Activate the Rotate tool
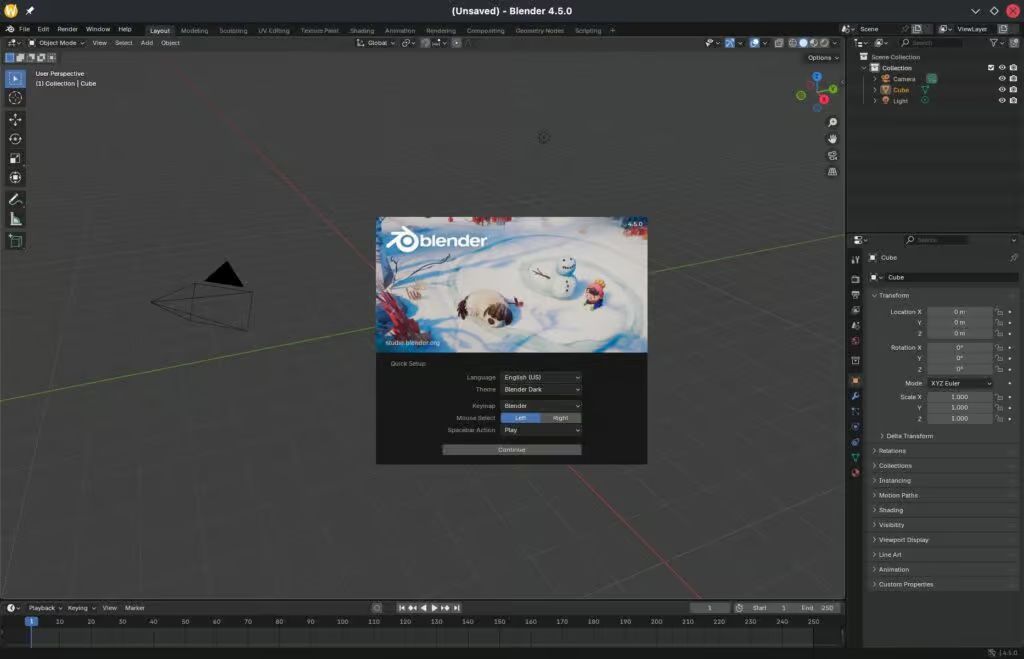Image resolution: width=1024 pixels, height=659 pixels. [15, 138]
